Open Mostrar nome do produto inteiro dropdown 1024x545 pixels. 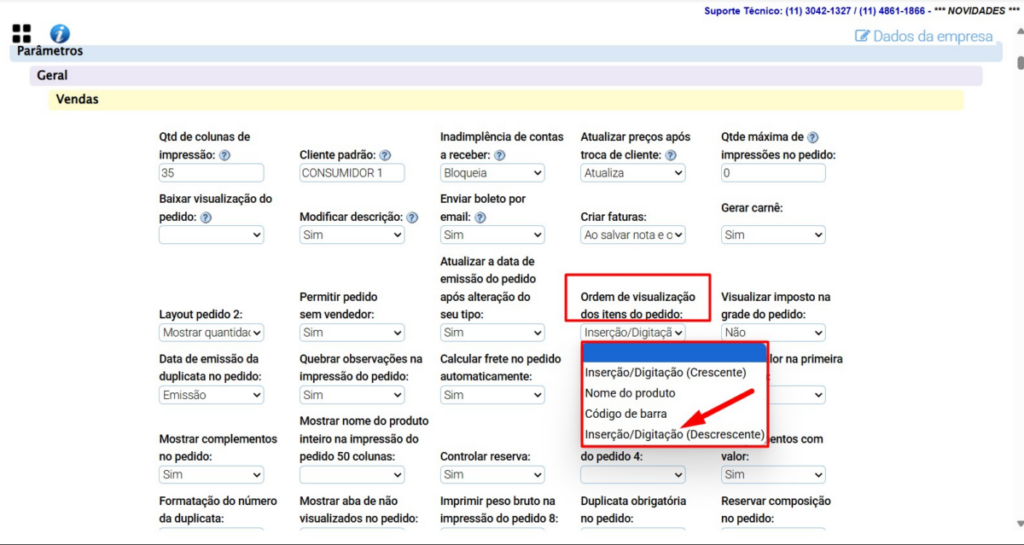(x=352, y=475)
